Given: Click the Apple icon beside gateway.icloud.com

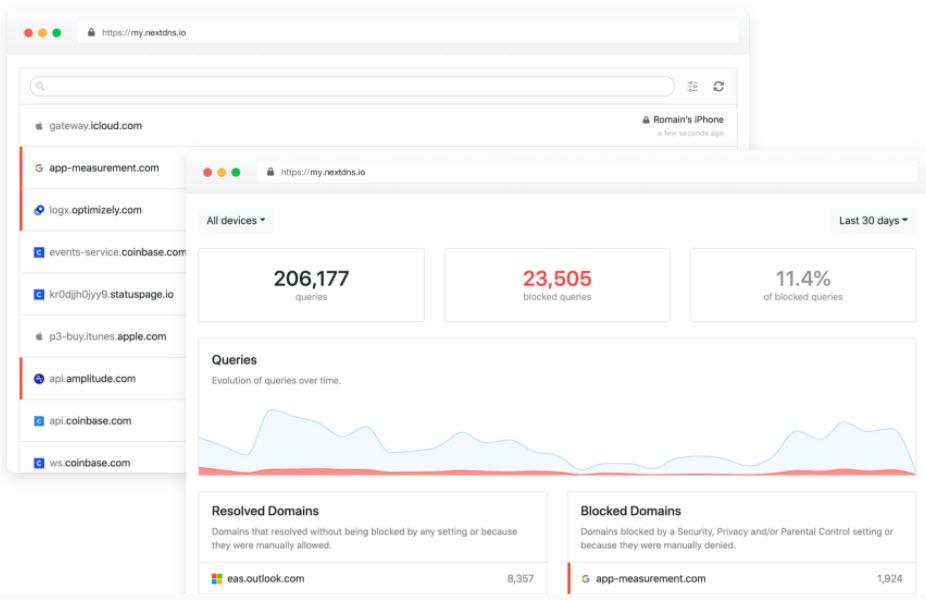Looking at the screenshot, I should tap(39, 126).
